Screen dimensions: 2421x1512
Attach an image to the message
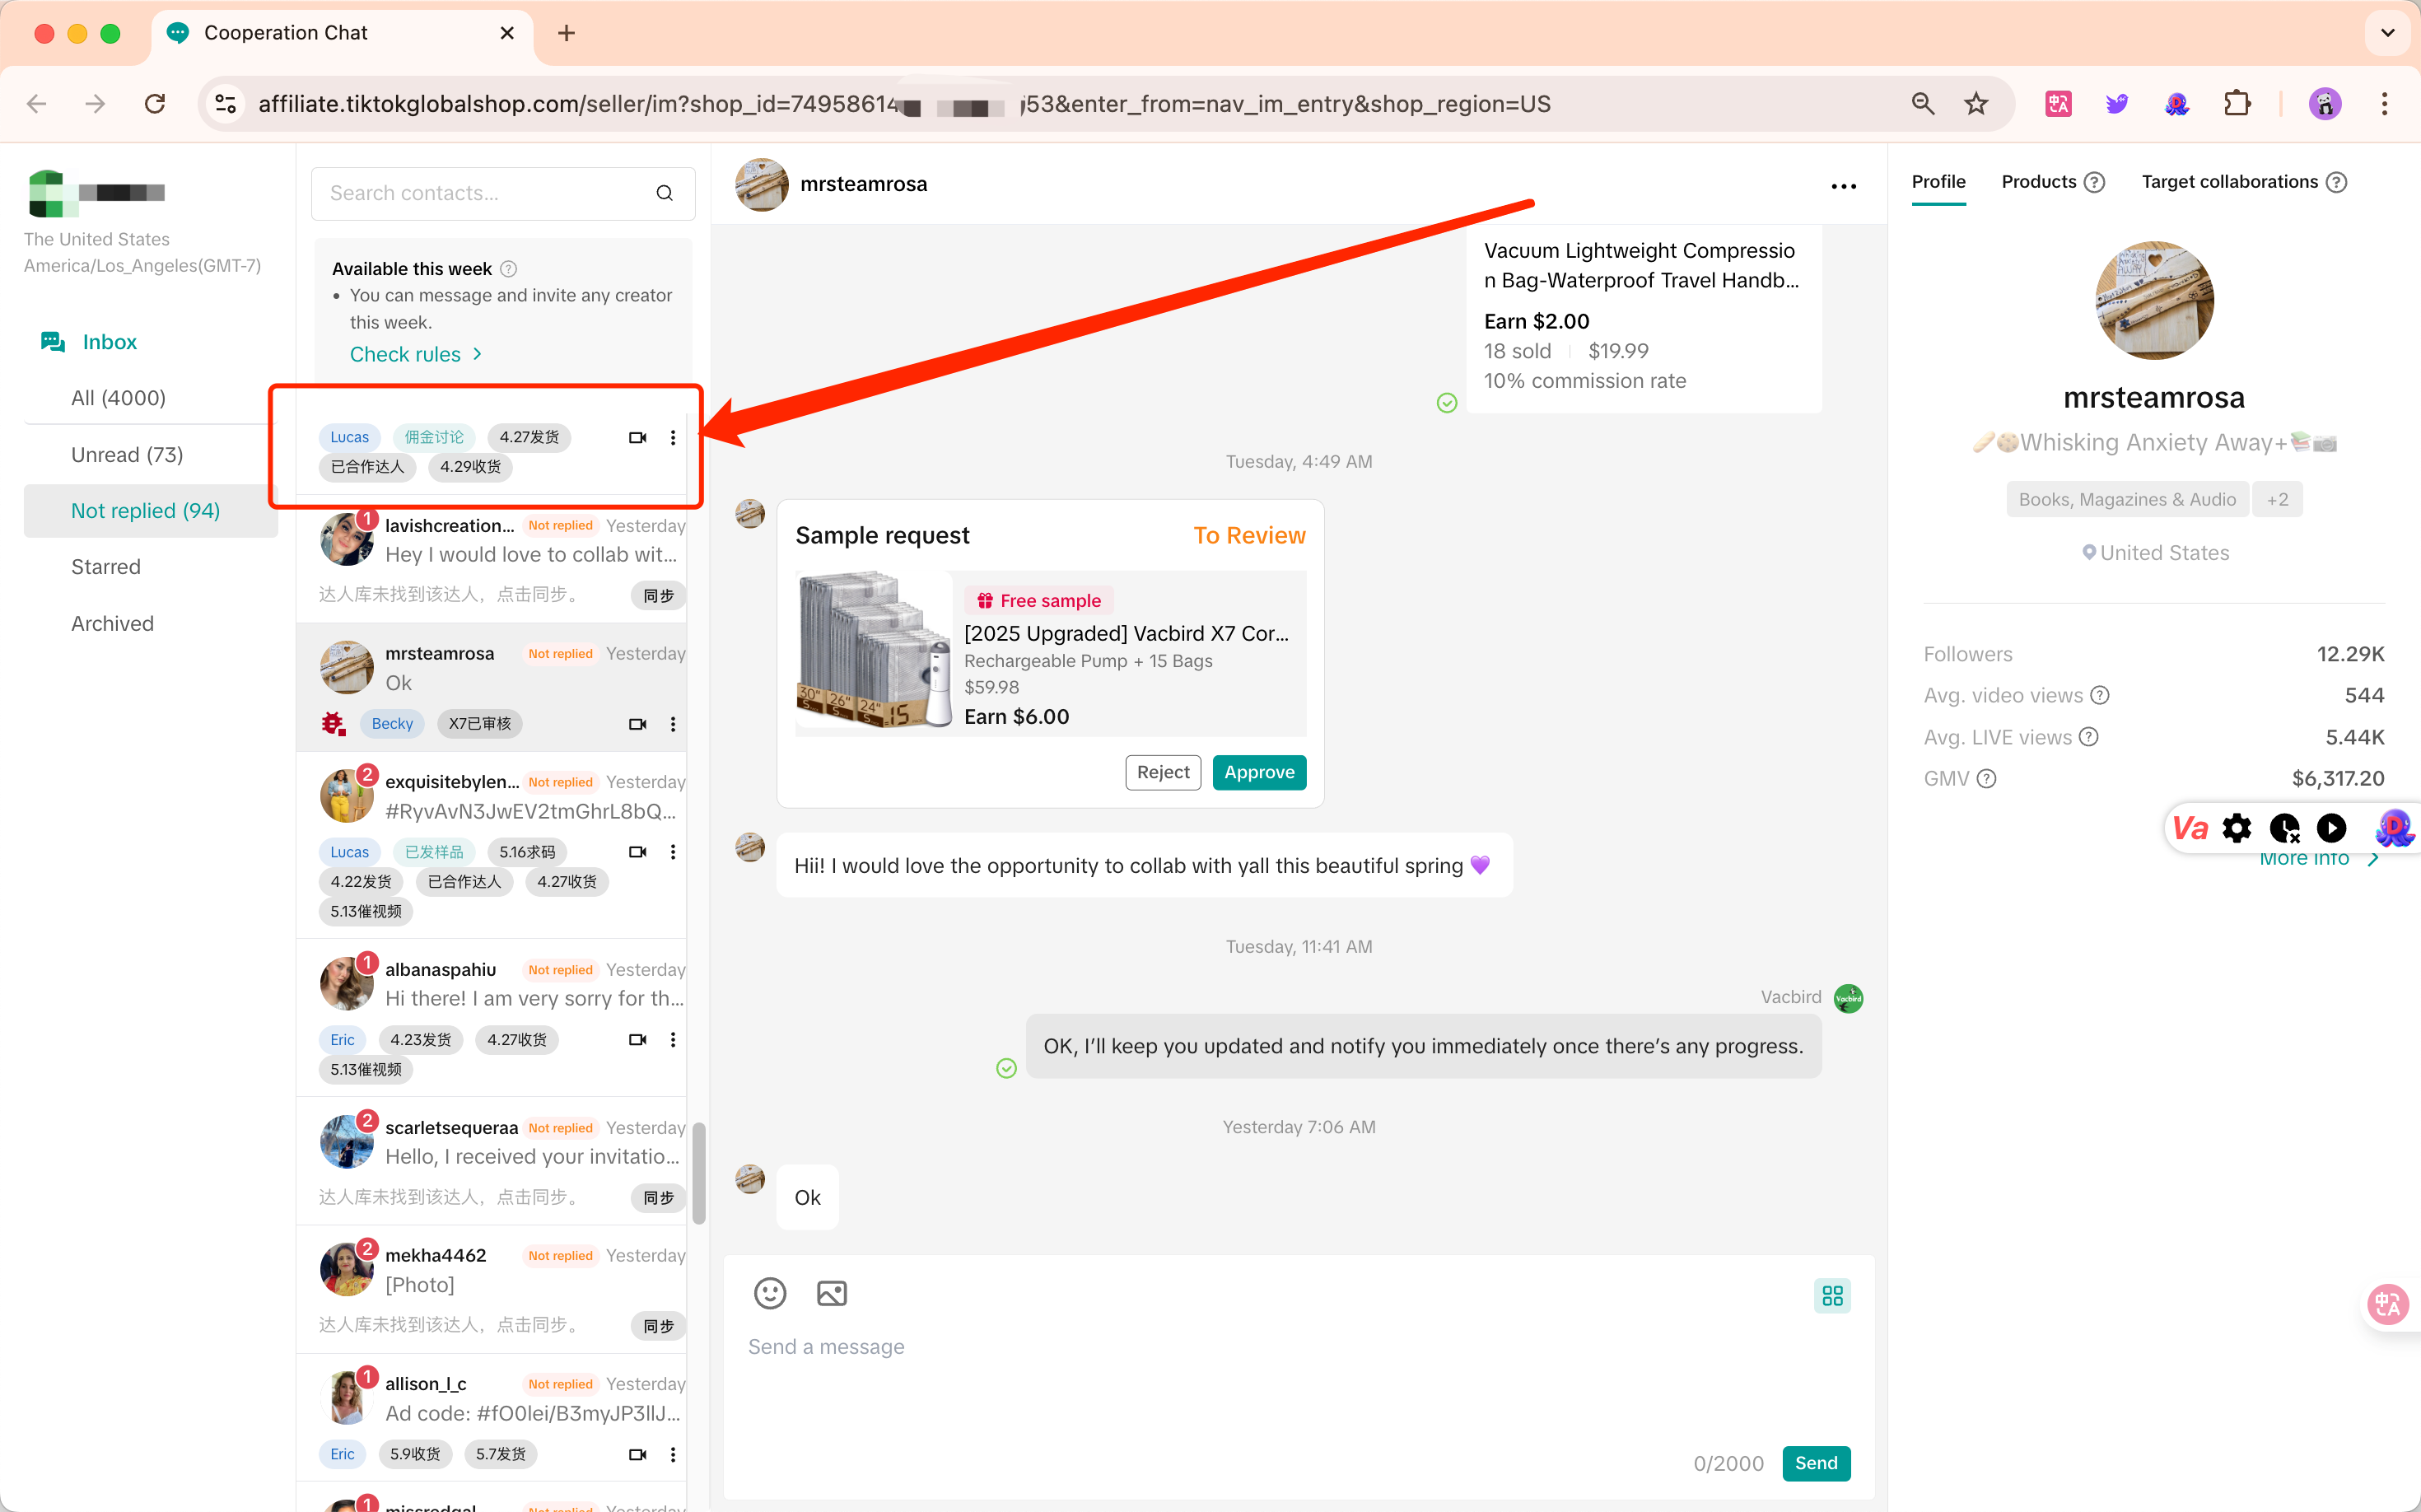click(x=832, y=1293)
